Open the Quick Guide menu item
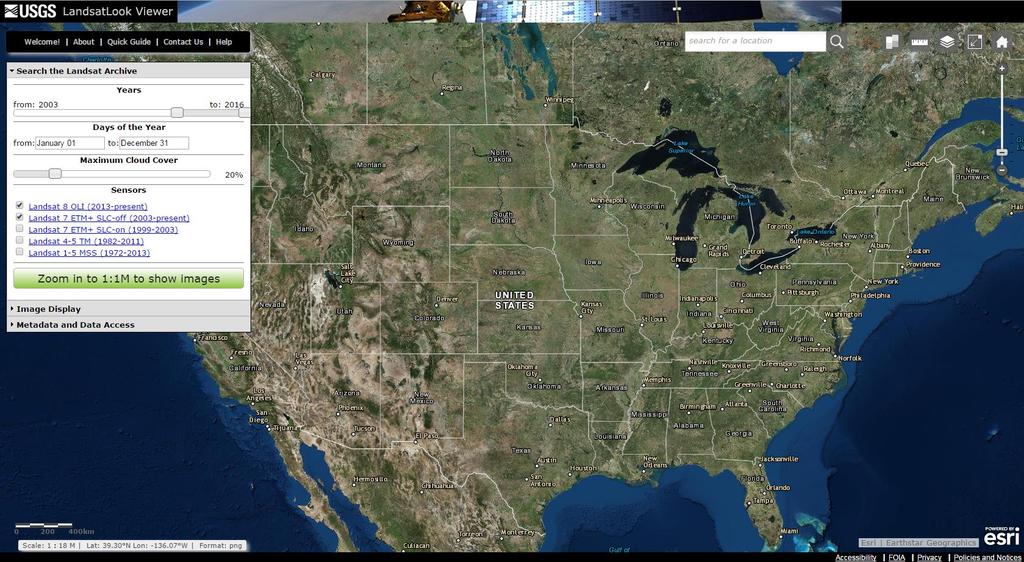1024x562 pixels. point(129,42)
